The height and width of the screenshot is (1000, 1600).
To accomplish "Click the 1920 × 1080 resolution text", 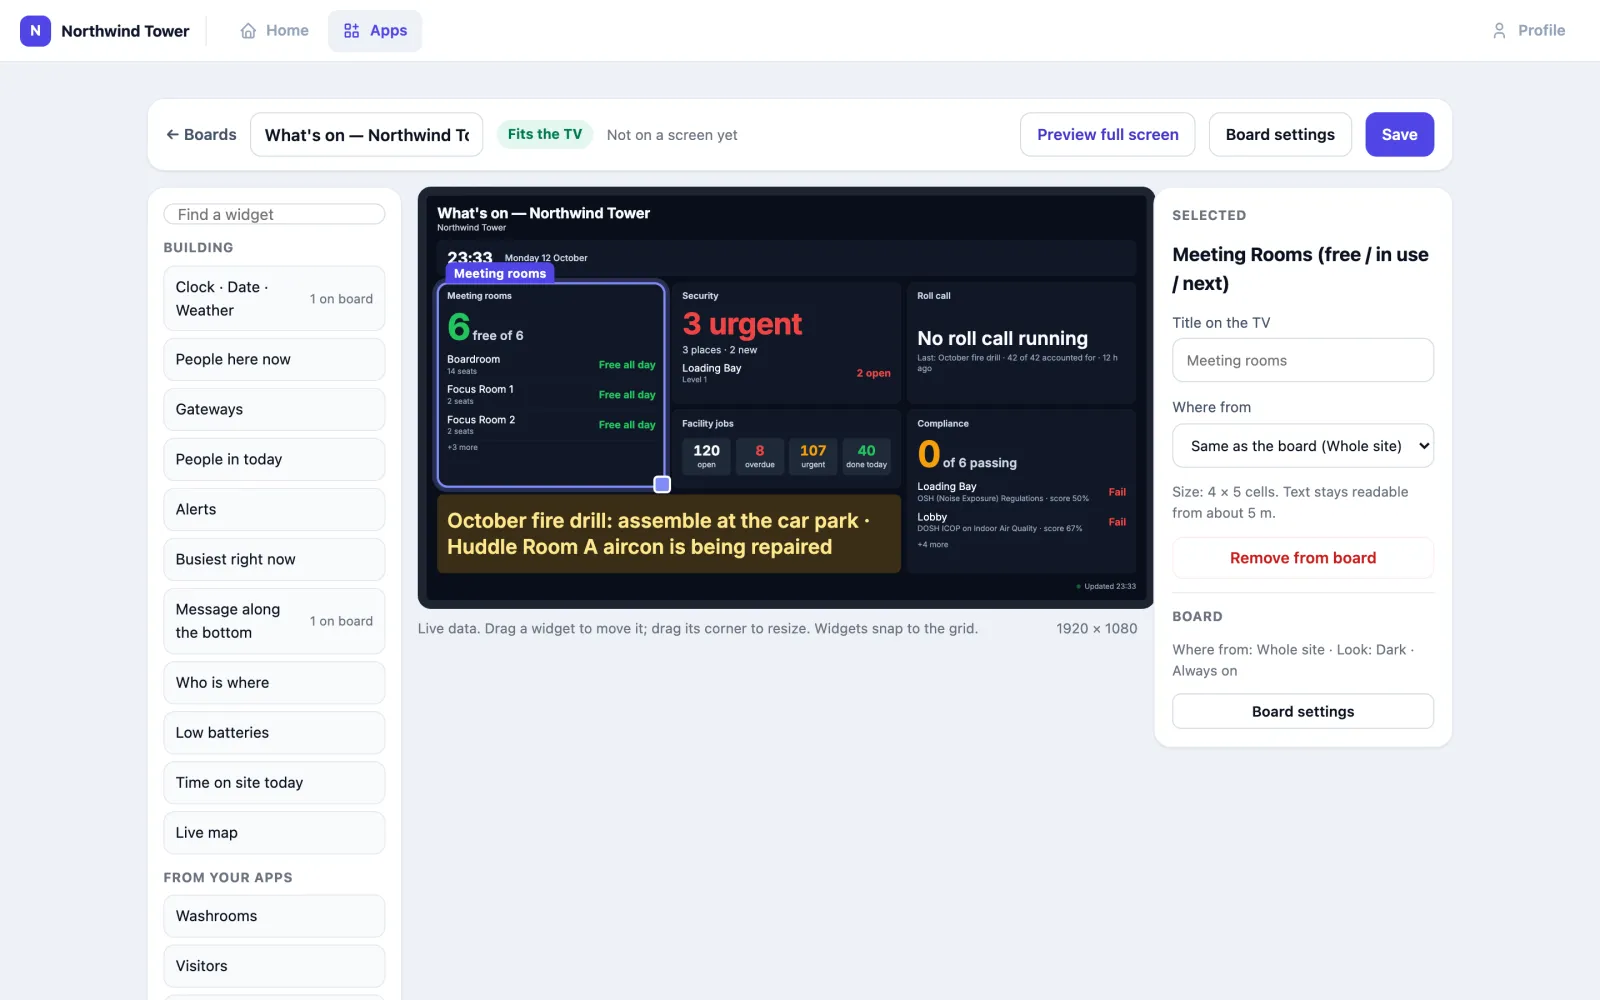I will tap(1096, 628).
